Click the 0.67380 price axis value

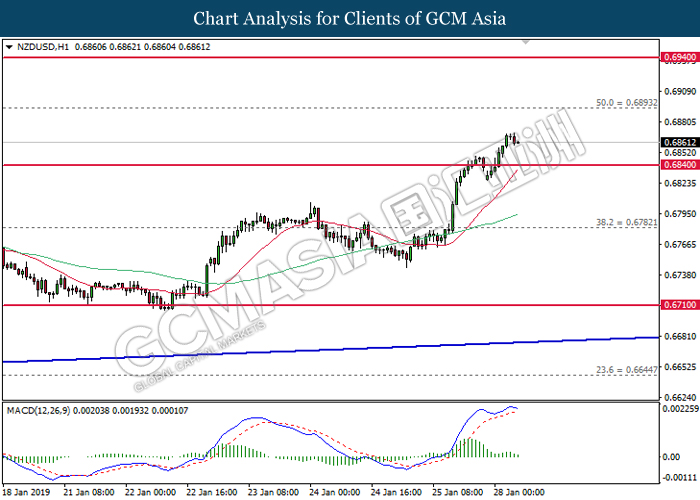680,275
